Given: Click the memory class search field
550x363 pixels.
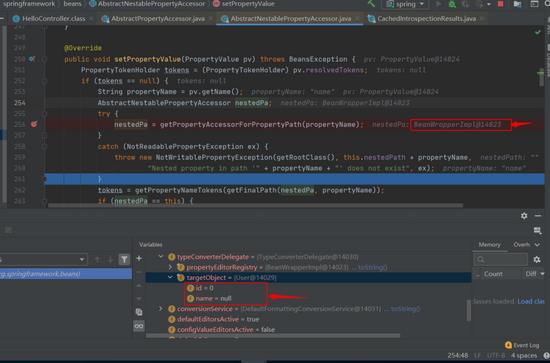Looking at the screenshot, I should coord(501,260).
